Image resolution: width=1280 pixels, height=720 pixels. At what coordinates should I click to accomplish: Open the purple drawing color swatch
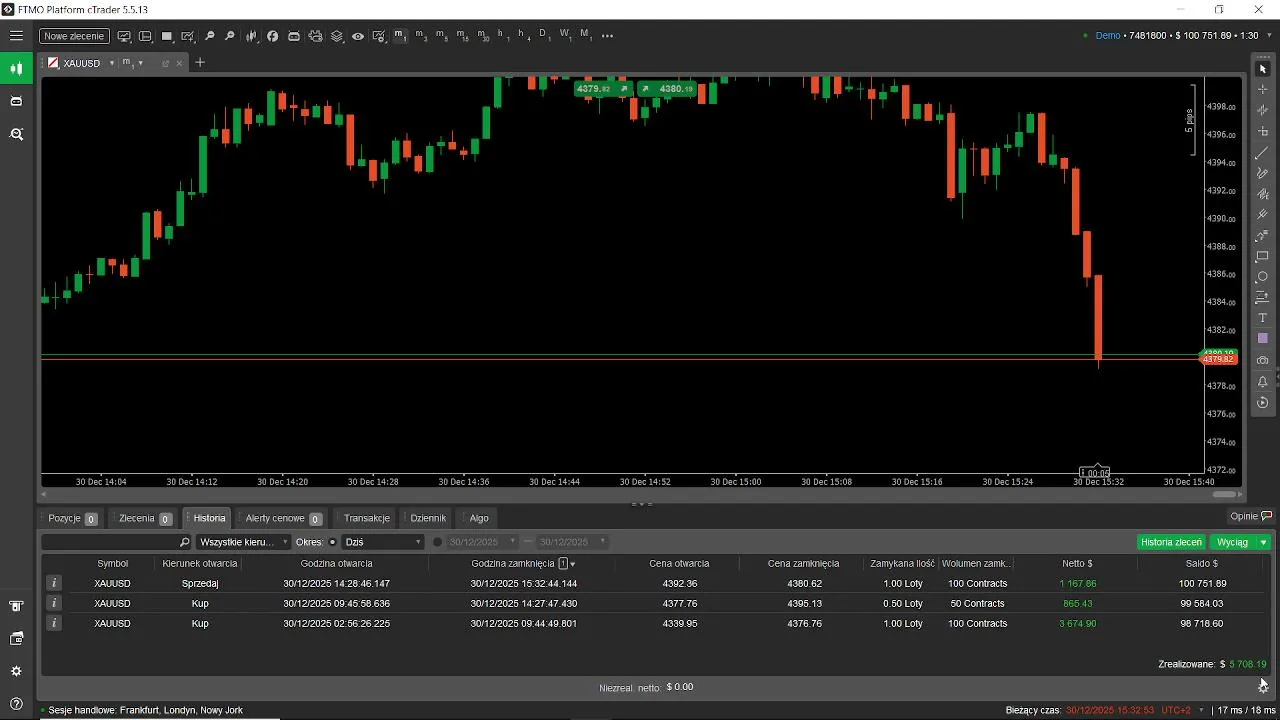(1262, 338)
